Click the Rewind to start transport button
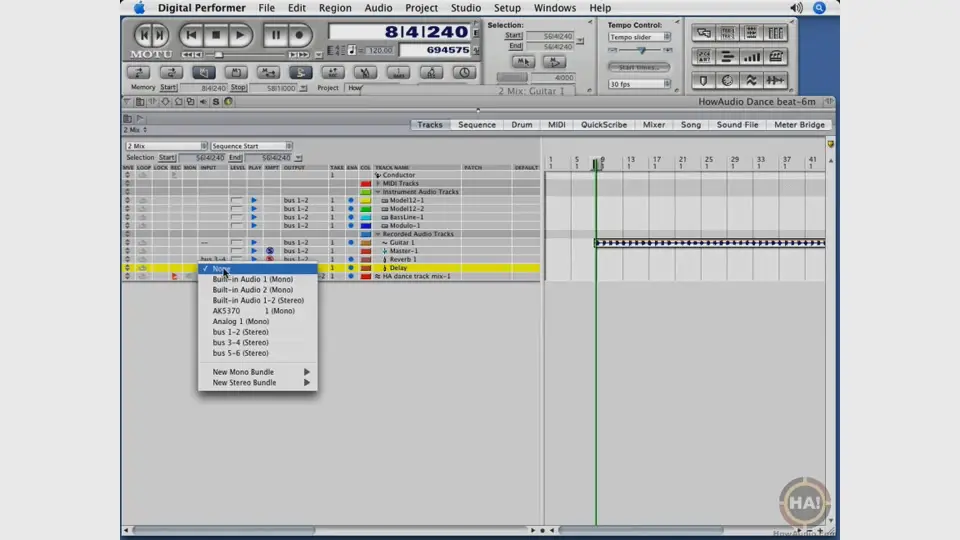Viewport: 960px width, 540px height. (x=191, y=35)
